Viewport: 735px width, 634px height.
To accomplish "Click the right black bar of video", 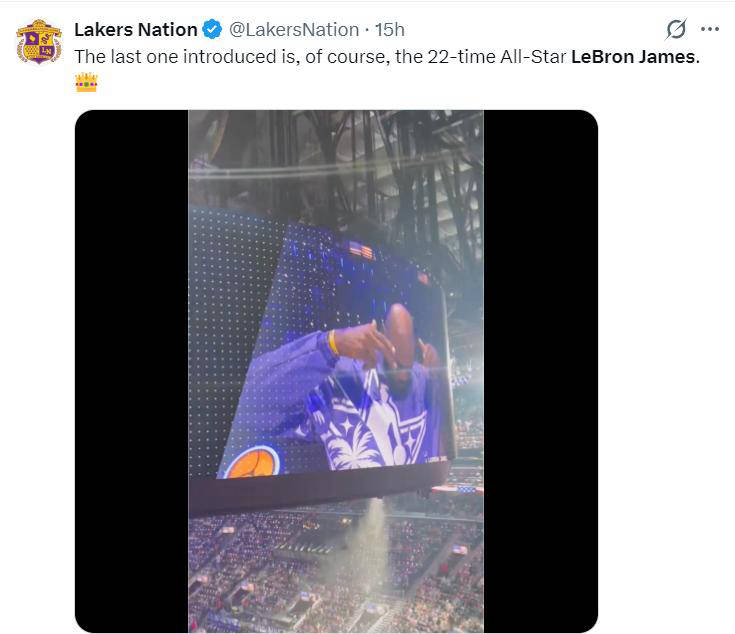I will point(540,371).
